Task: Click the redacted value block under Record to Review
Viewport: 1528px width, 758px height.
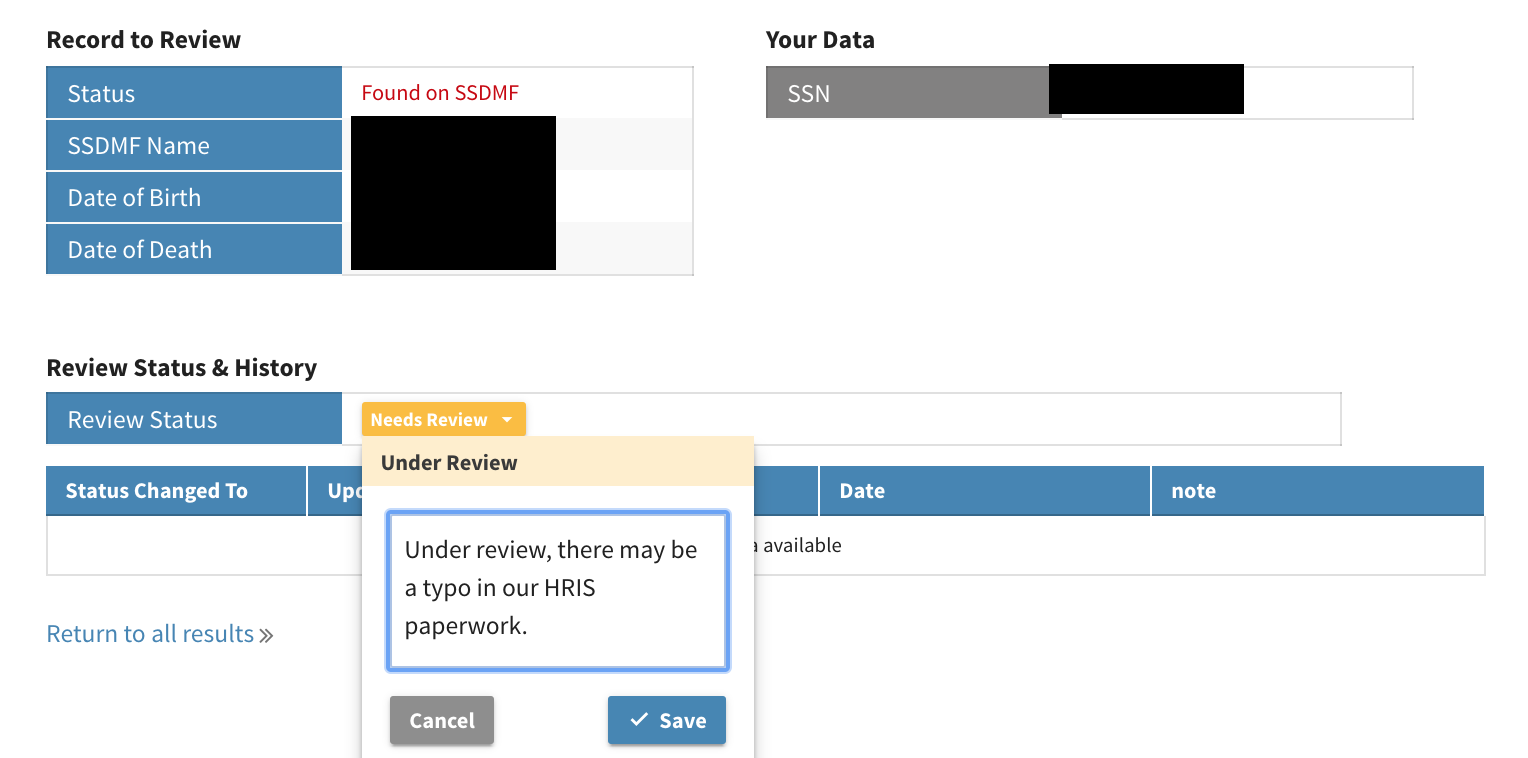Action: pos(453,193)
